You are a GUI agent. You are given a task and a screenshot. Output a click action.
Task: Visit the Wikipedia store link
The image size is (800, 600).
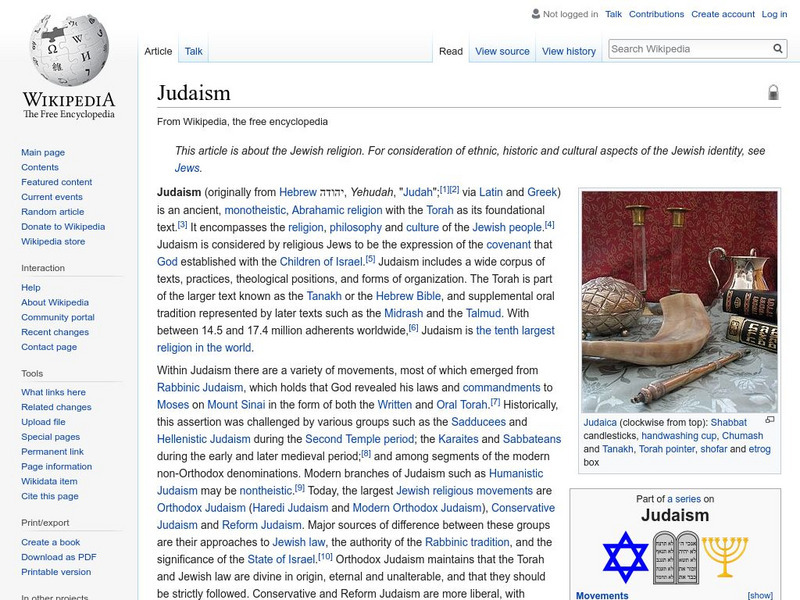point(53,241)
